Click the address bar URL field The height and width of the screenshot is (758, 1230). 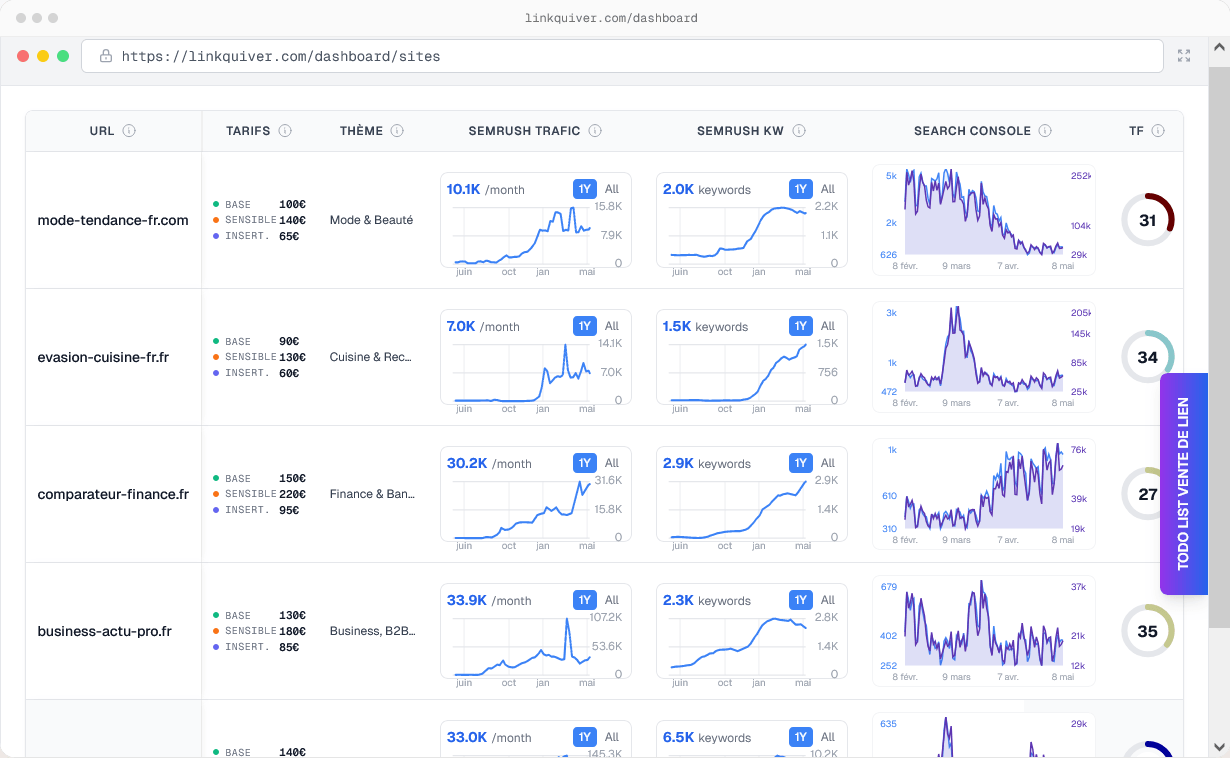[622, 56]
